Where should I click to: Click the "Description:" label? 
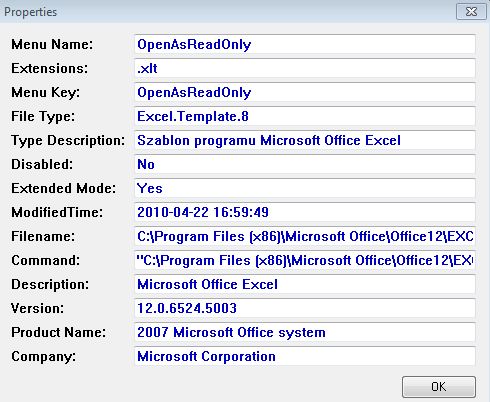50,285
